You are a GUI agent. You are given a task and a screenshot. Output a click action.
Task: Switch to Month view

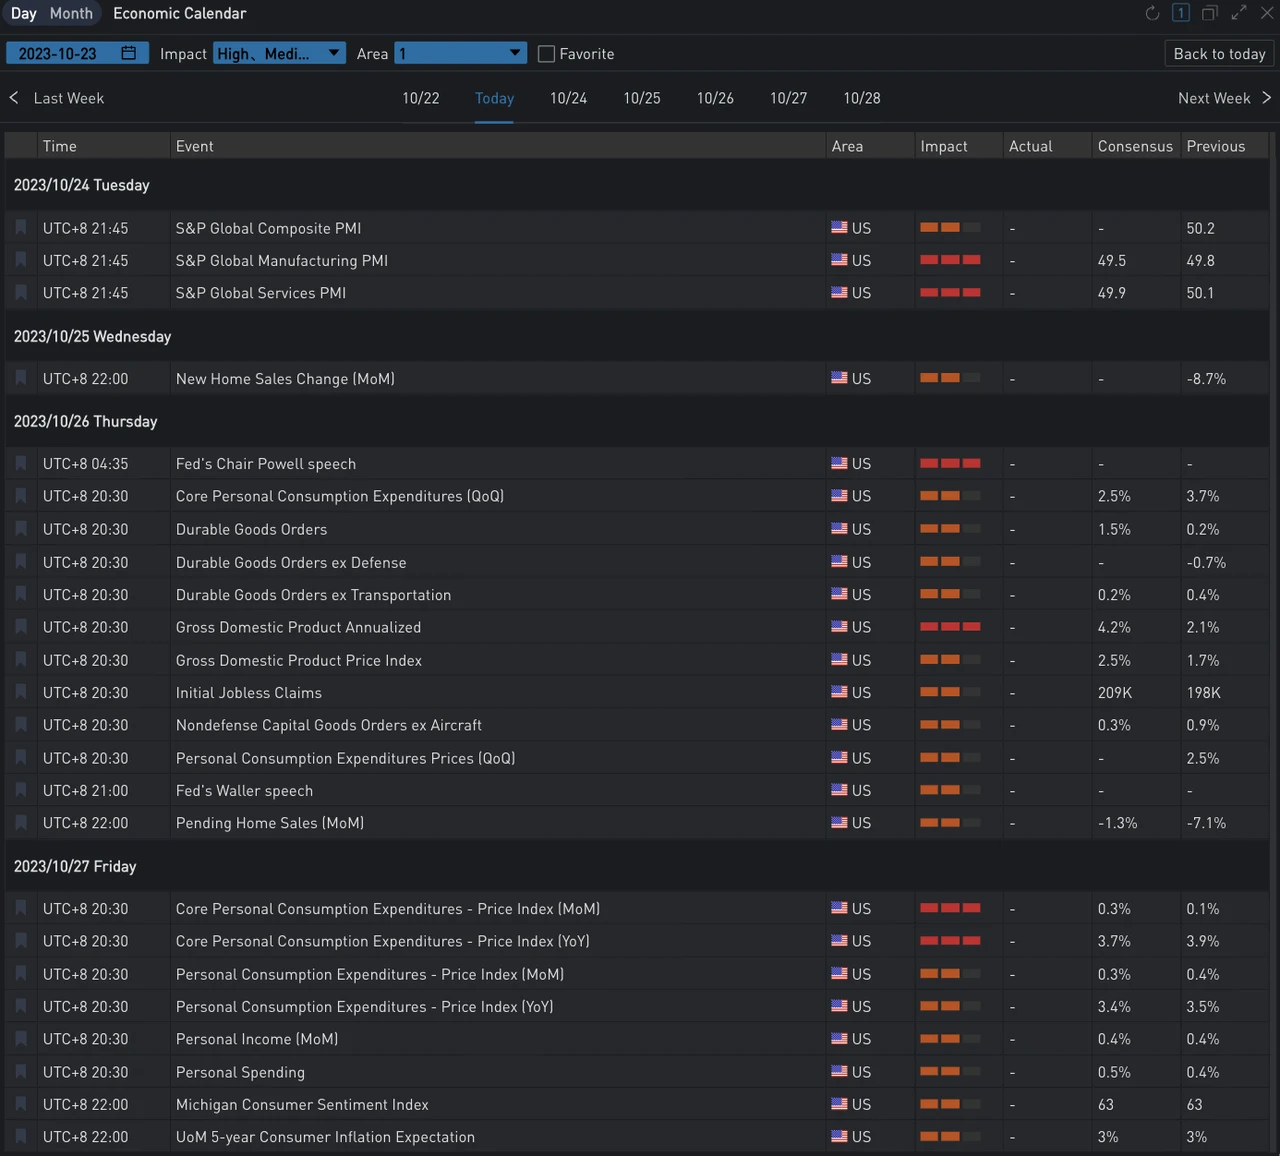tap(71, 13)
